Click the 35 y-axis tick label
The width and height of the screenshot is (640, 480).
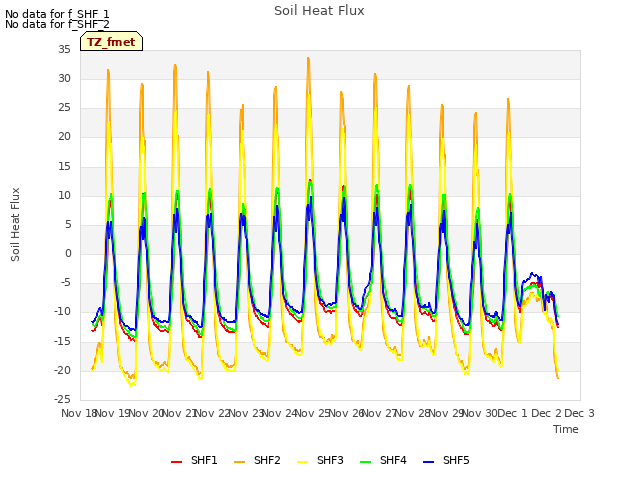pyautogui.click(x=64, y=49)
